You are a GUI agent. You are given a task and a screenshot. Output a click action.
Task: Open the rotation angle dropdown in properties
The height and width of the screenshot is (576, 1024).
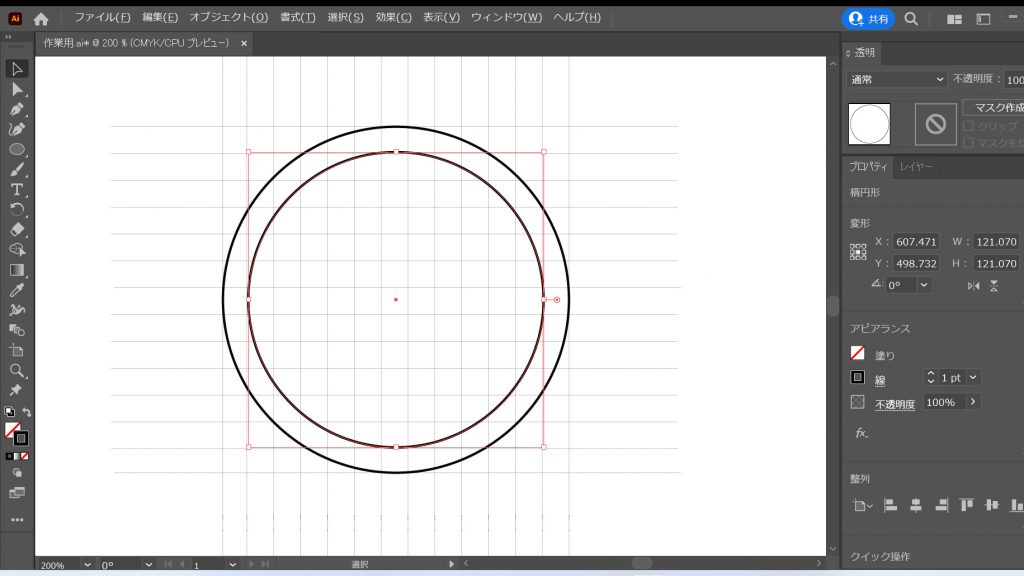(x=923, y=285)
